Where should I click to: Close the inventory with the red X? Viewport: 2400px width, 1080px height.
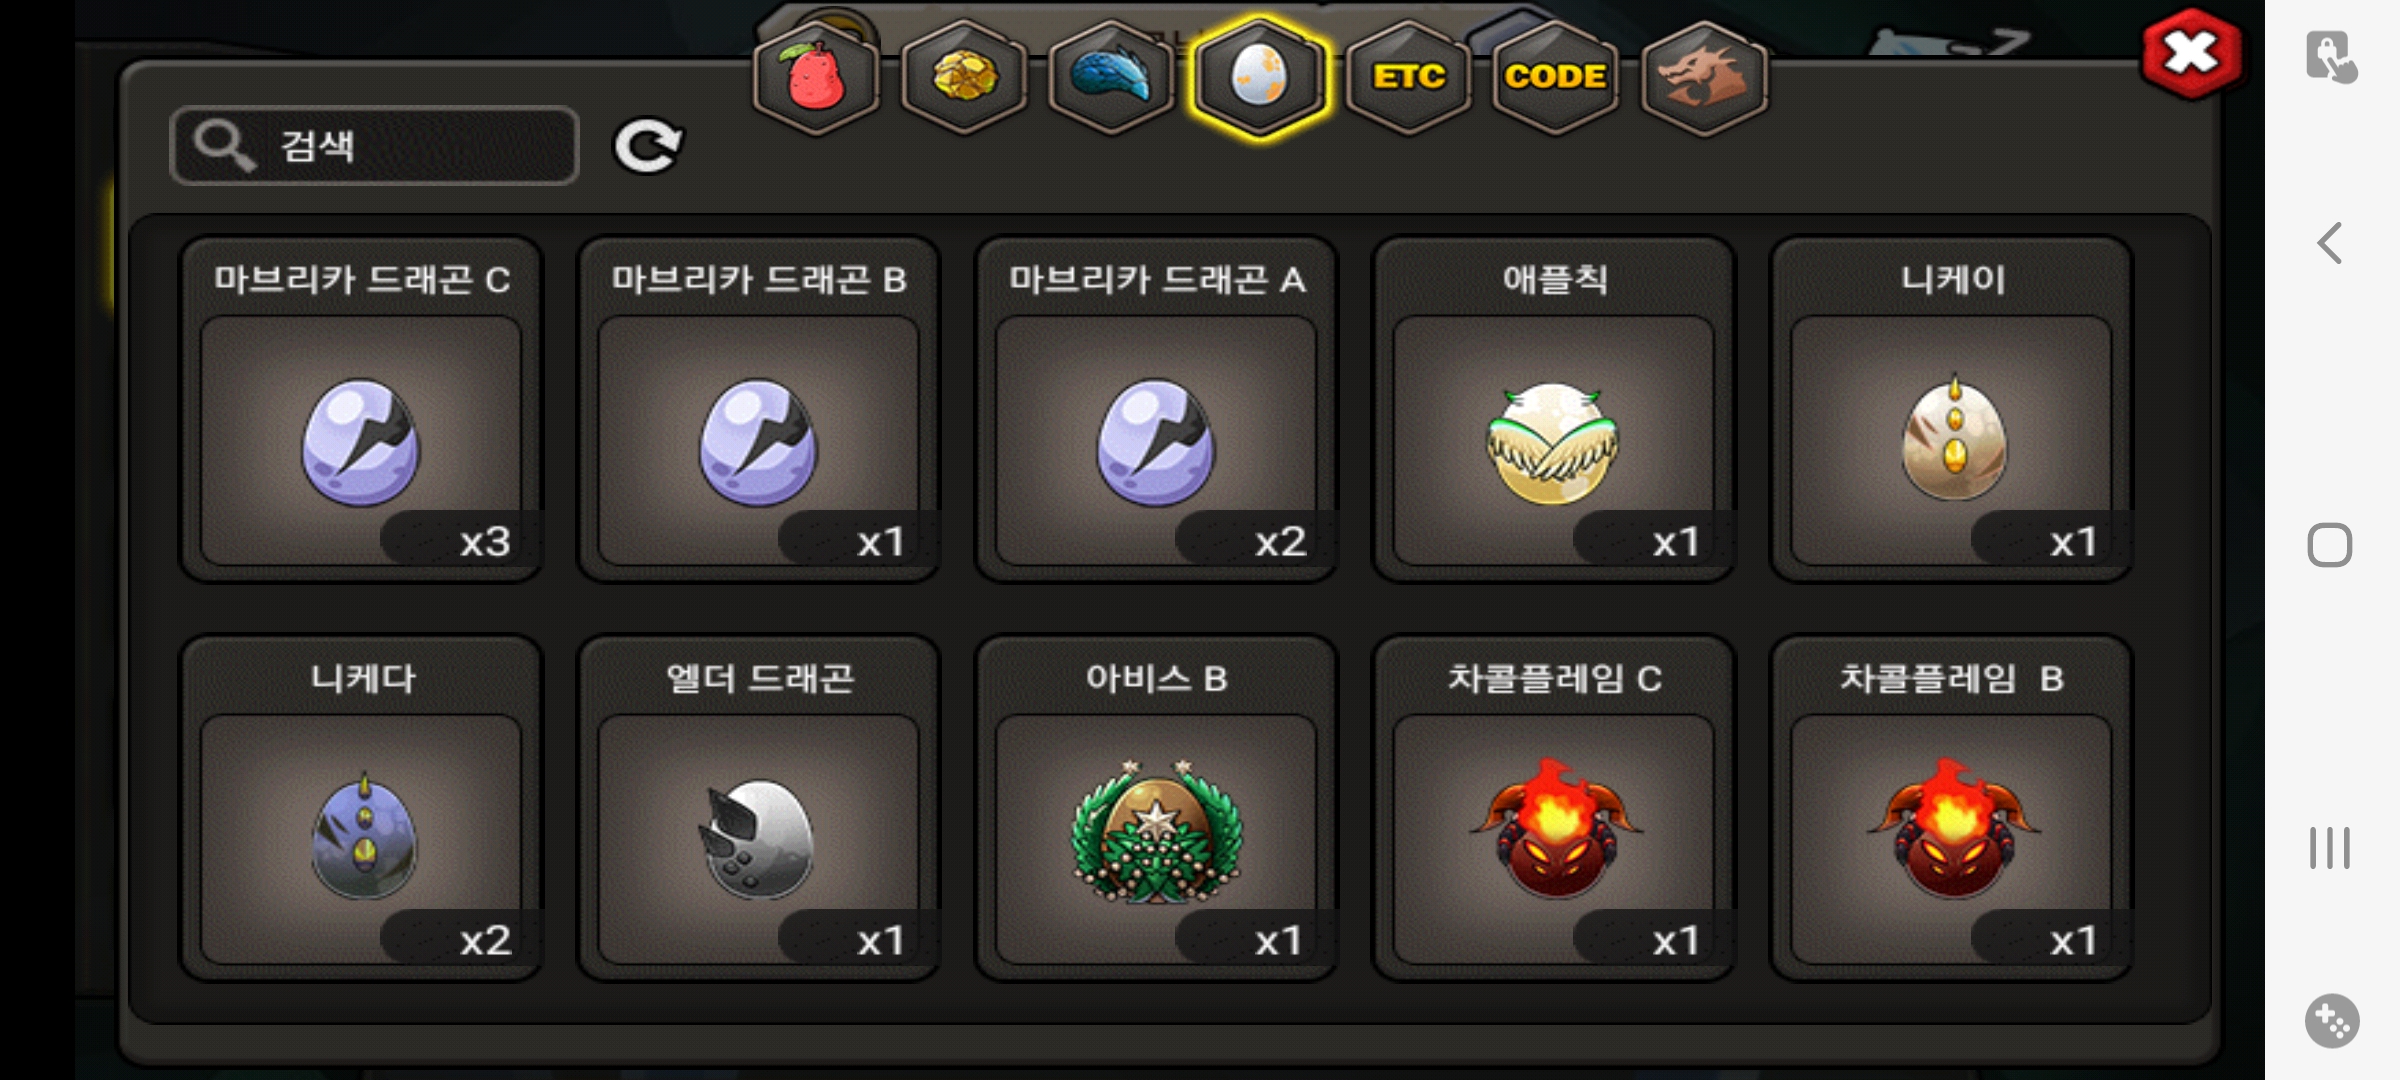pos(2191,53)
